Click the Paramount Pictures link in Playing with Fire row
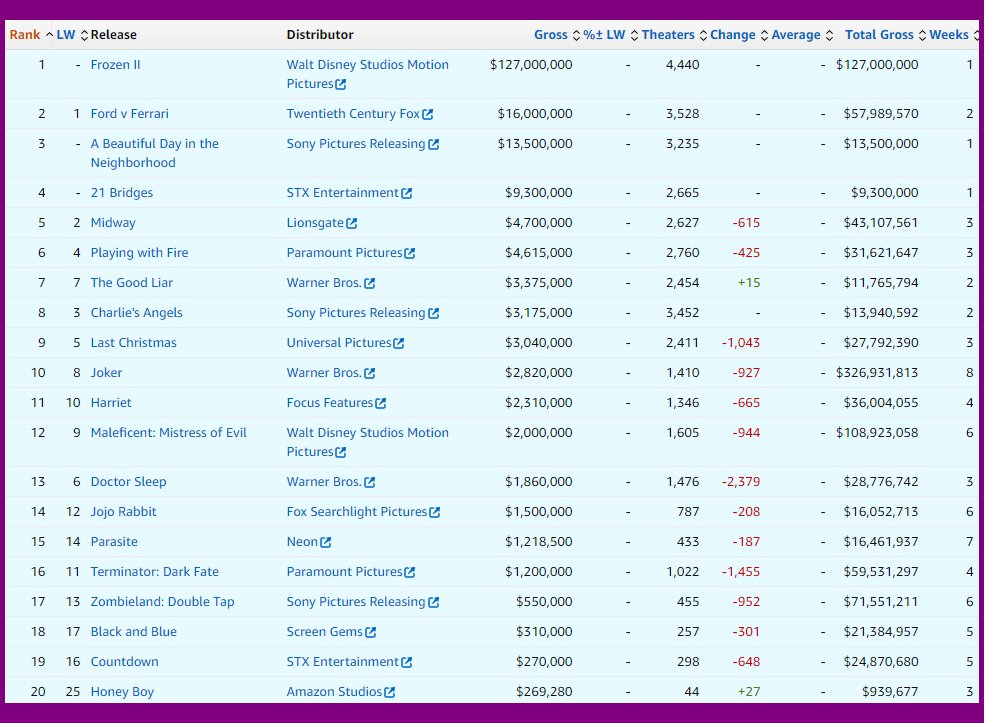984x723 pixels. coord(344,253)
